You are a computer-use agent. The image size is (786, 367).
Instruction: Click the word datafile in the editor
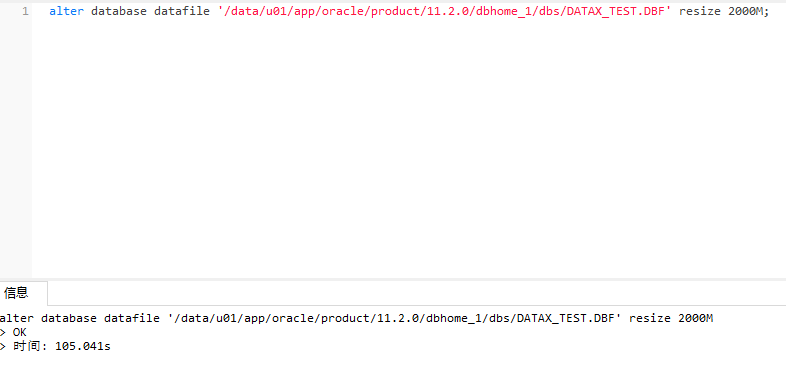[182, 11]
